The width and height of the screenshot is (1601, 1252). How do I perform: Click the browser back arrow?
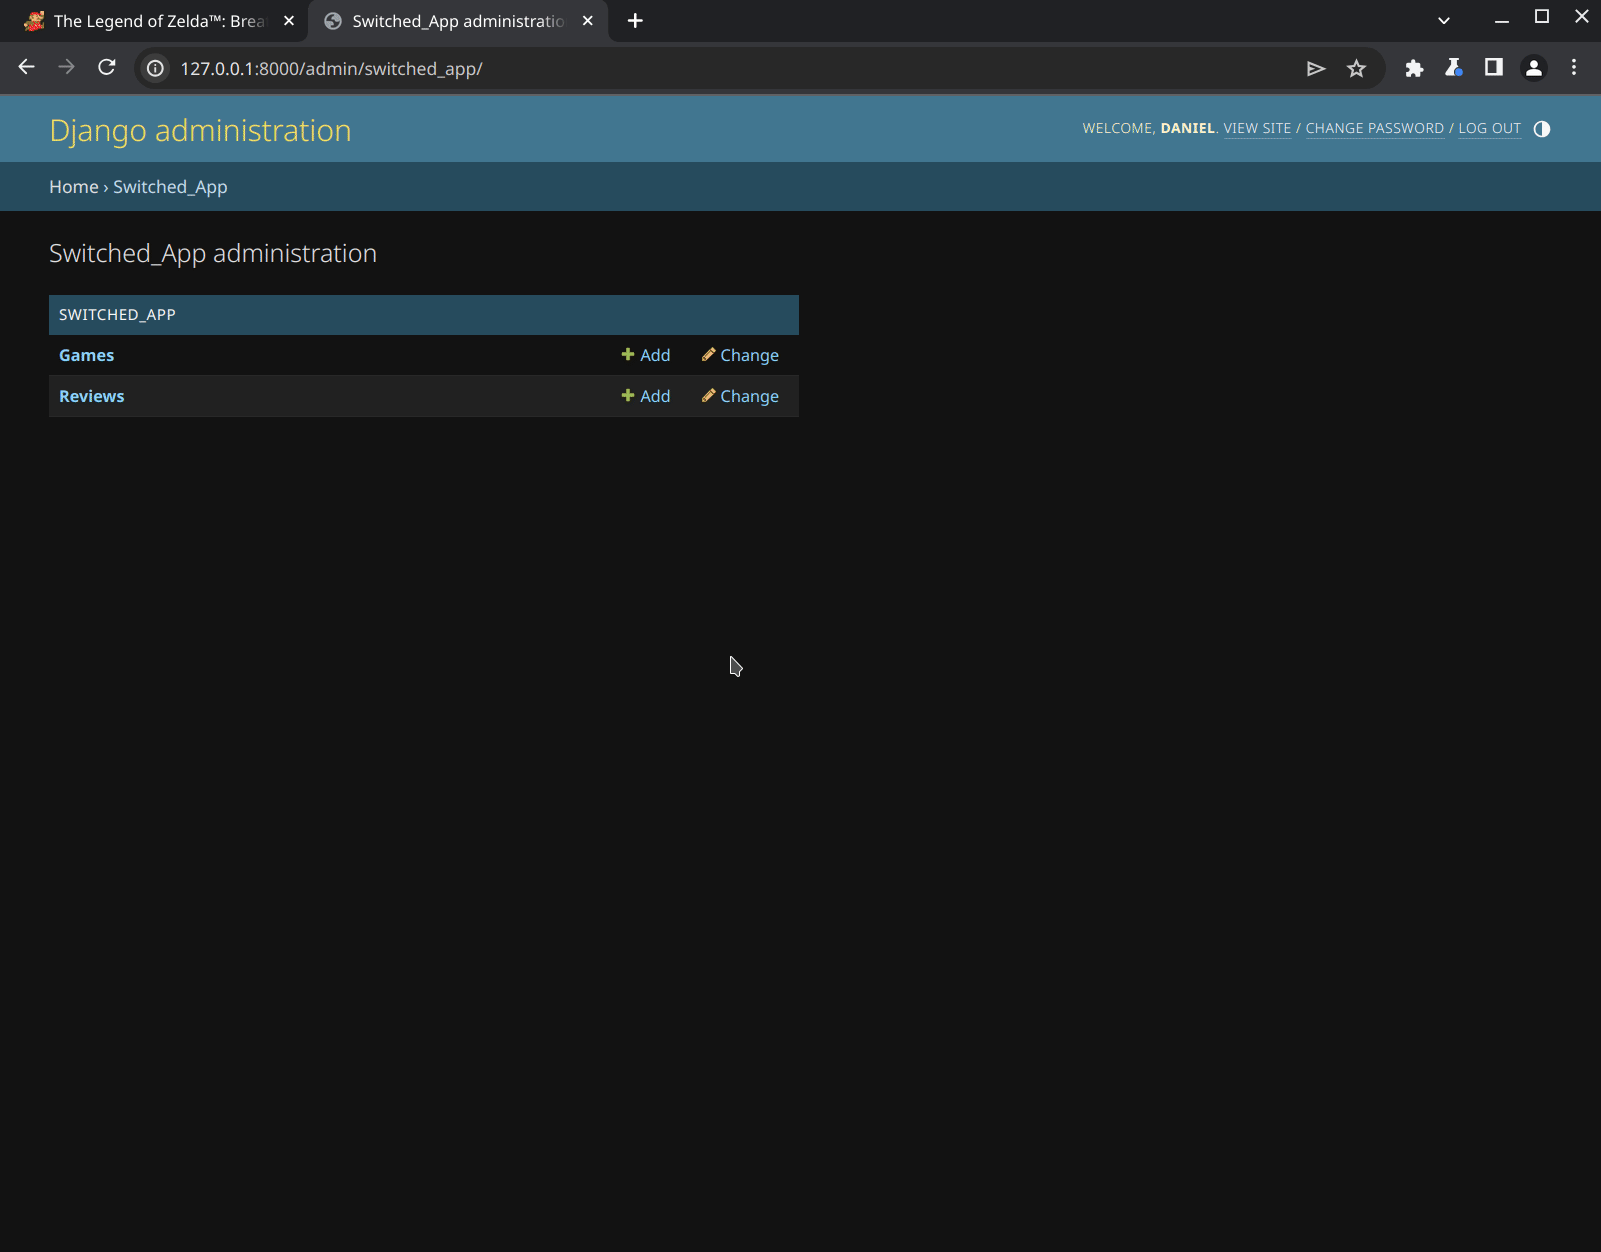point(27,68)
